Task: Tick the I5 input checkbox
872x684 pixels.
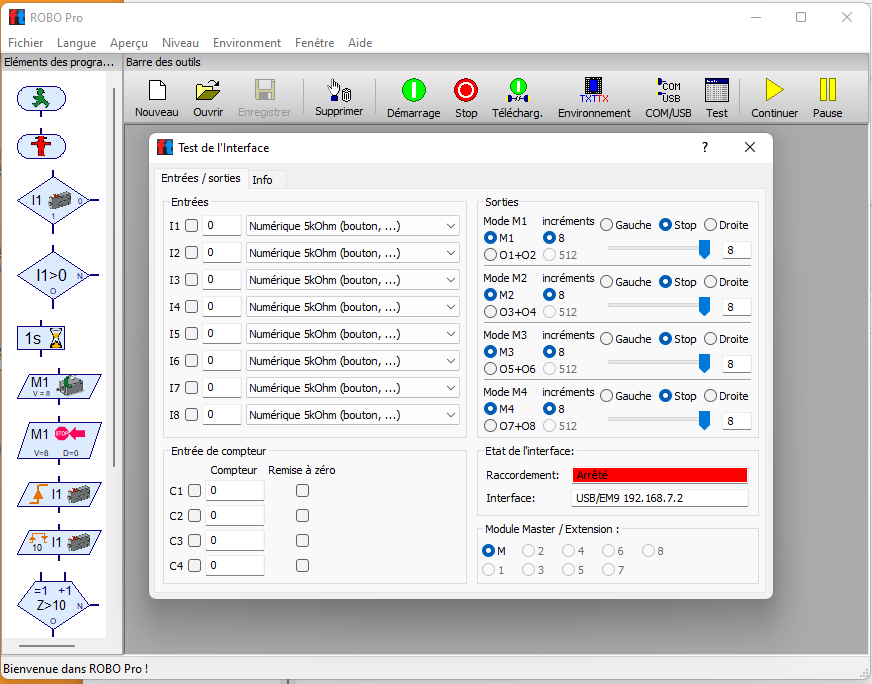Action: pos(191,334)
